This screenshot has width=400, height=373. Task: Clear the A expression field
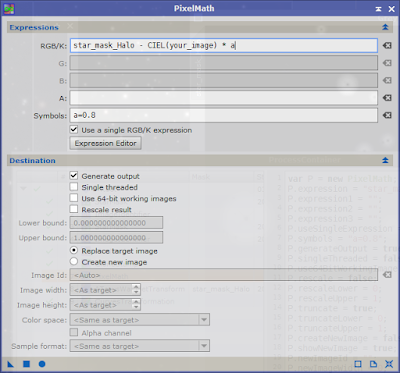[x=387, y=98]
